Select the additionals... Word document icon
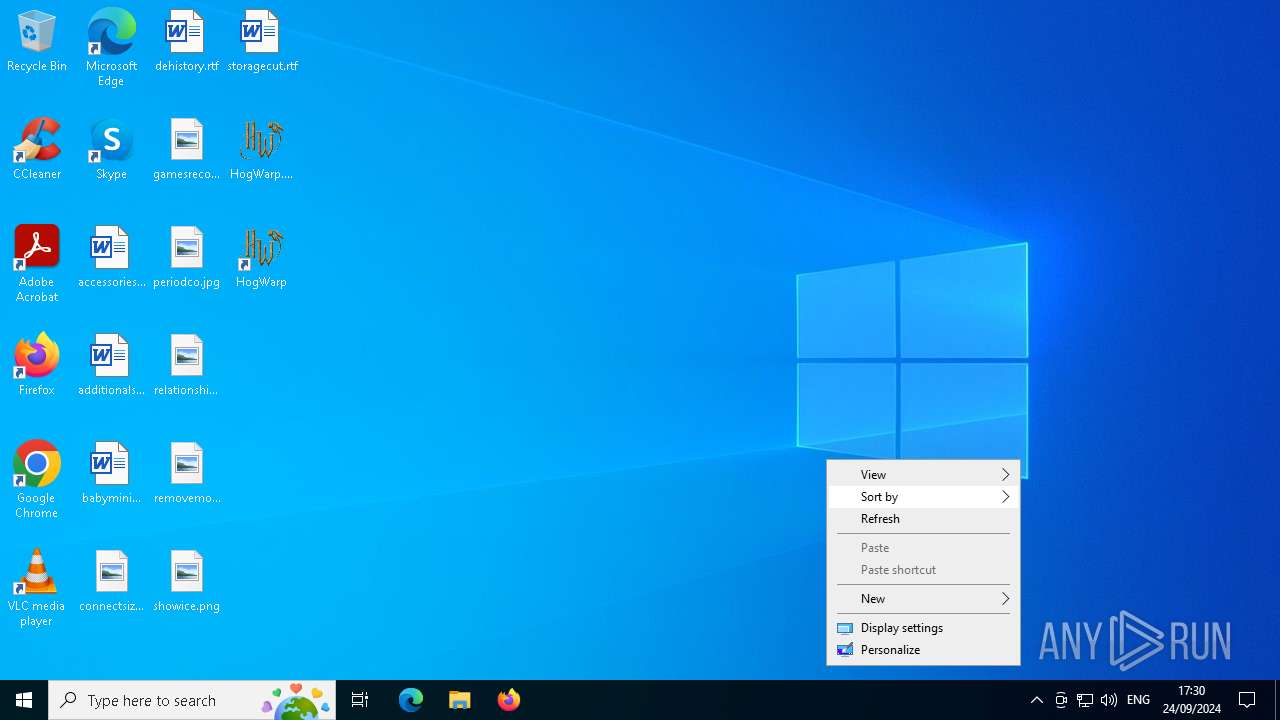Image resolution: width=1280 pixels, height=720 pixels. (111, 366)
